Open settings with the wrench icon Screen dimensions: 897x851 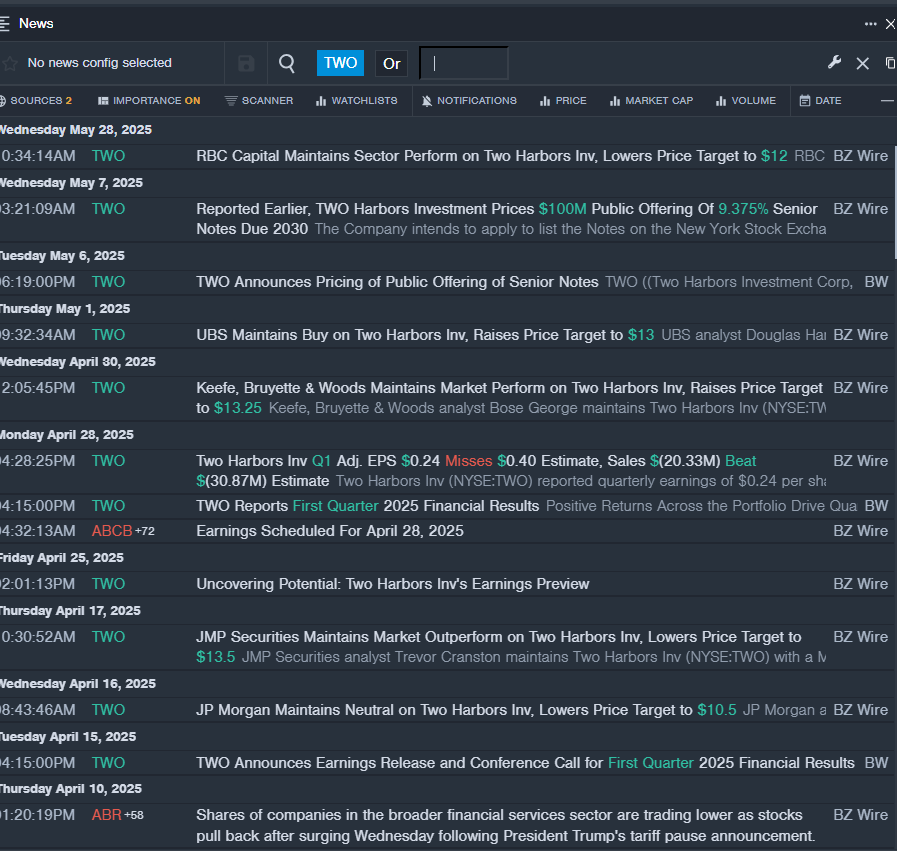pyautogui.click(x=834, y=63)
